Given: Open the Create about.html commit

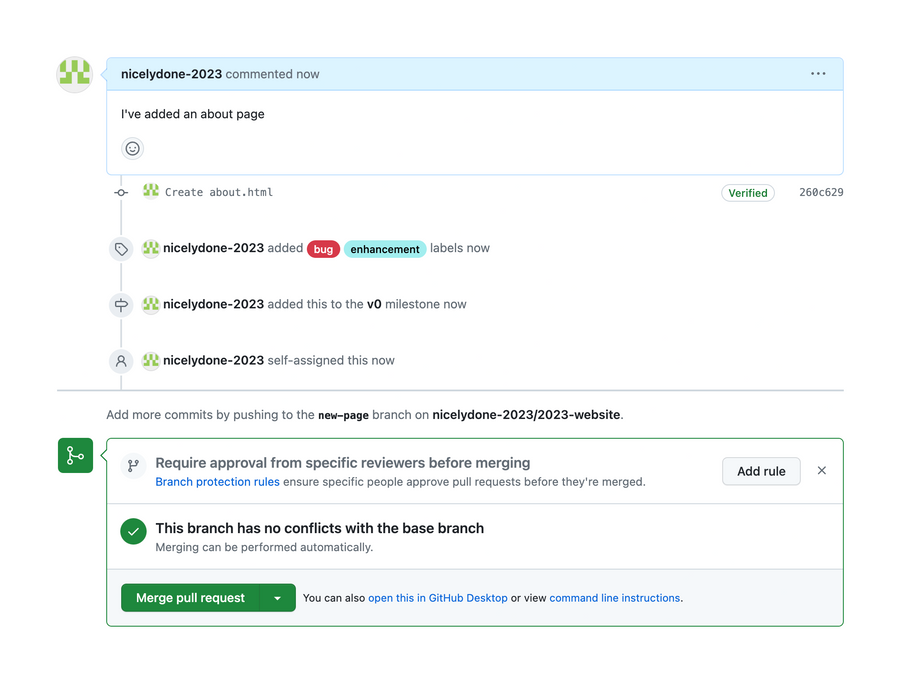Looking at the screenshot, I should (x=221, y=192).
